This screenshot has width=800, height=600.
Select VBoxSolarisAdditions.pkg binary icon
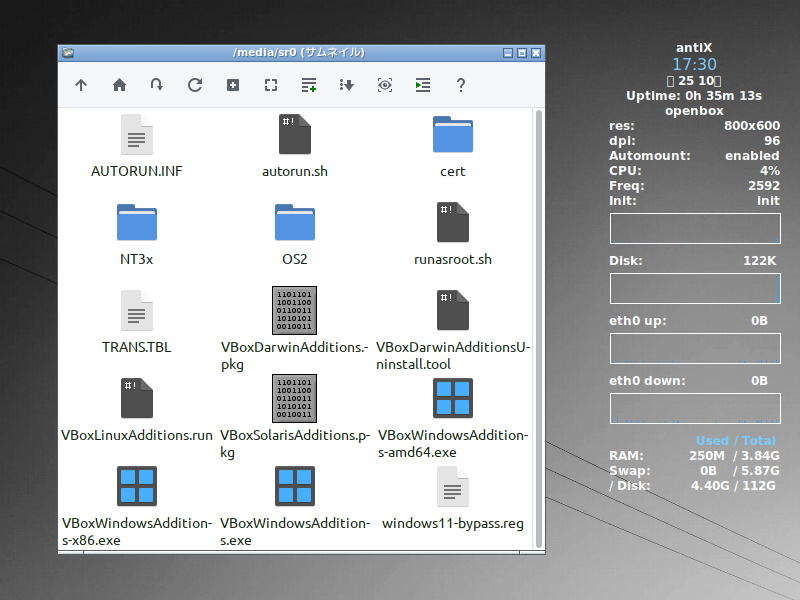294,398
